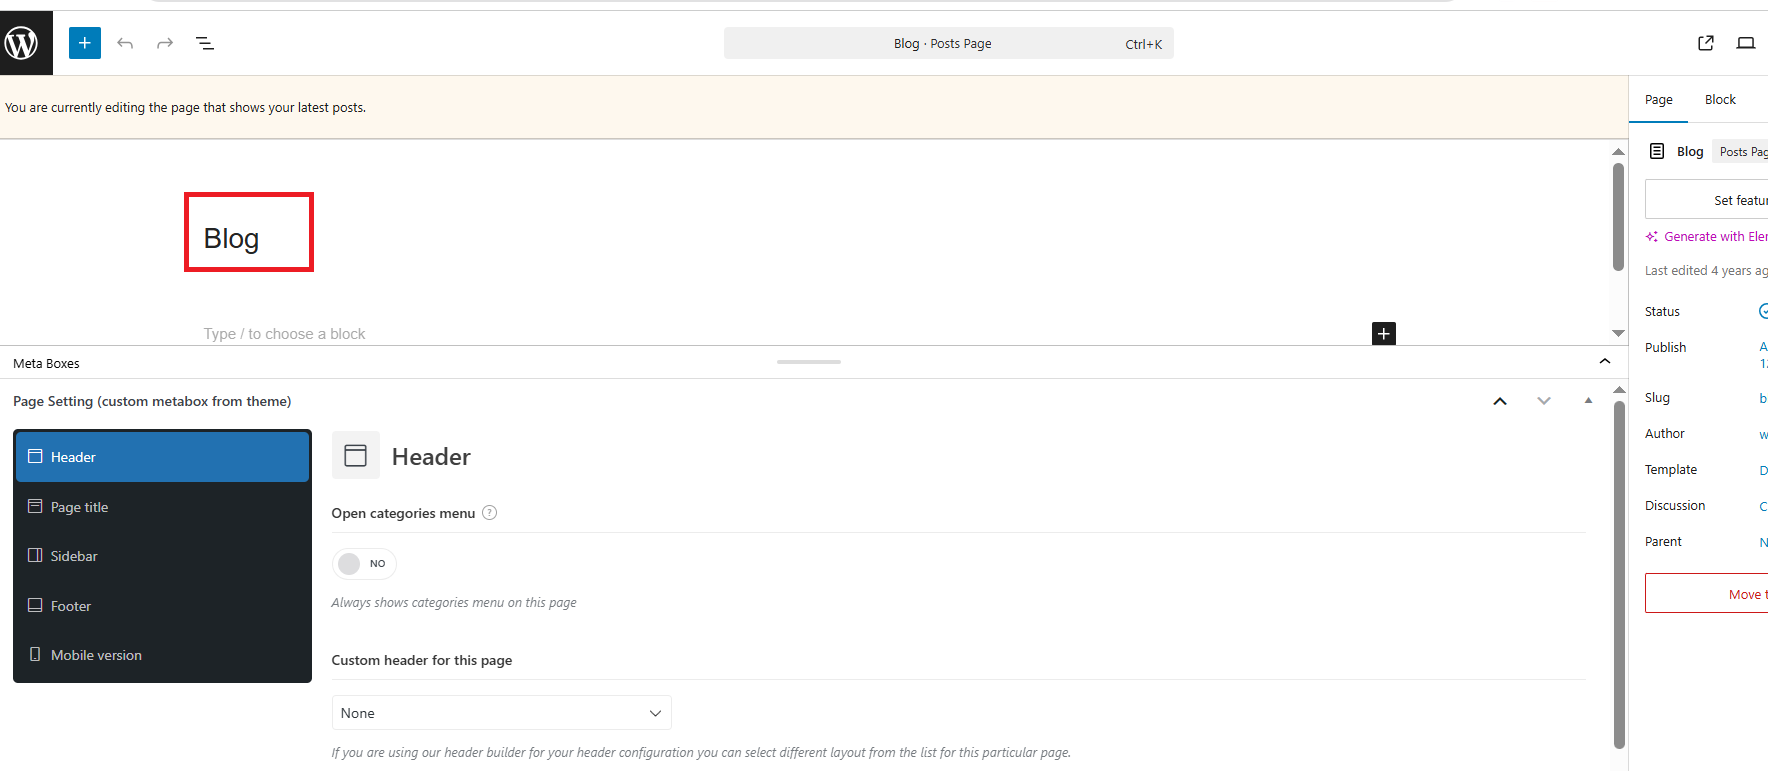
Task: Click the meta boxes vertical scrollbar
Action: coord(1619,574)
